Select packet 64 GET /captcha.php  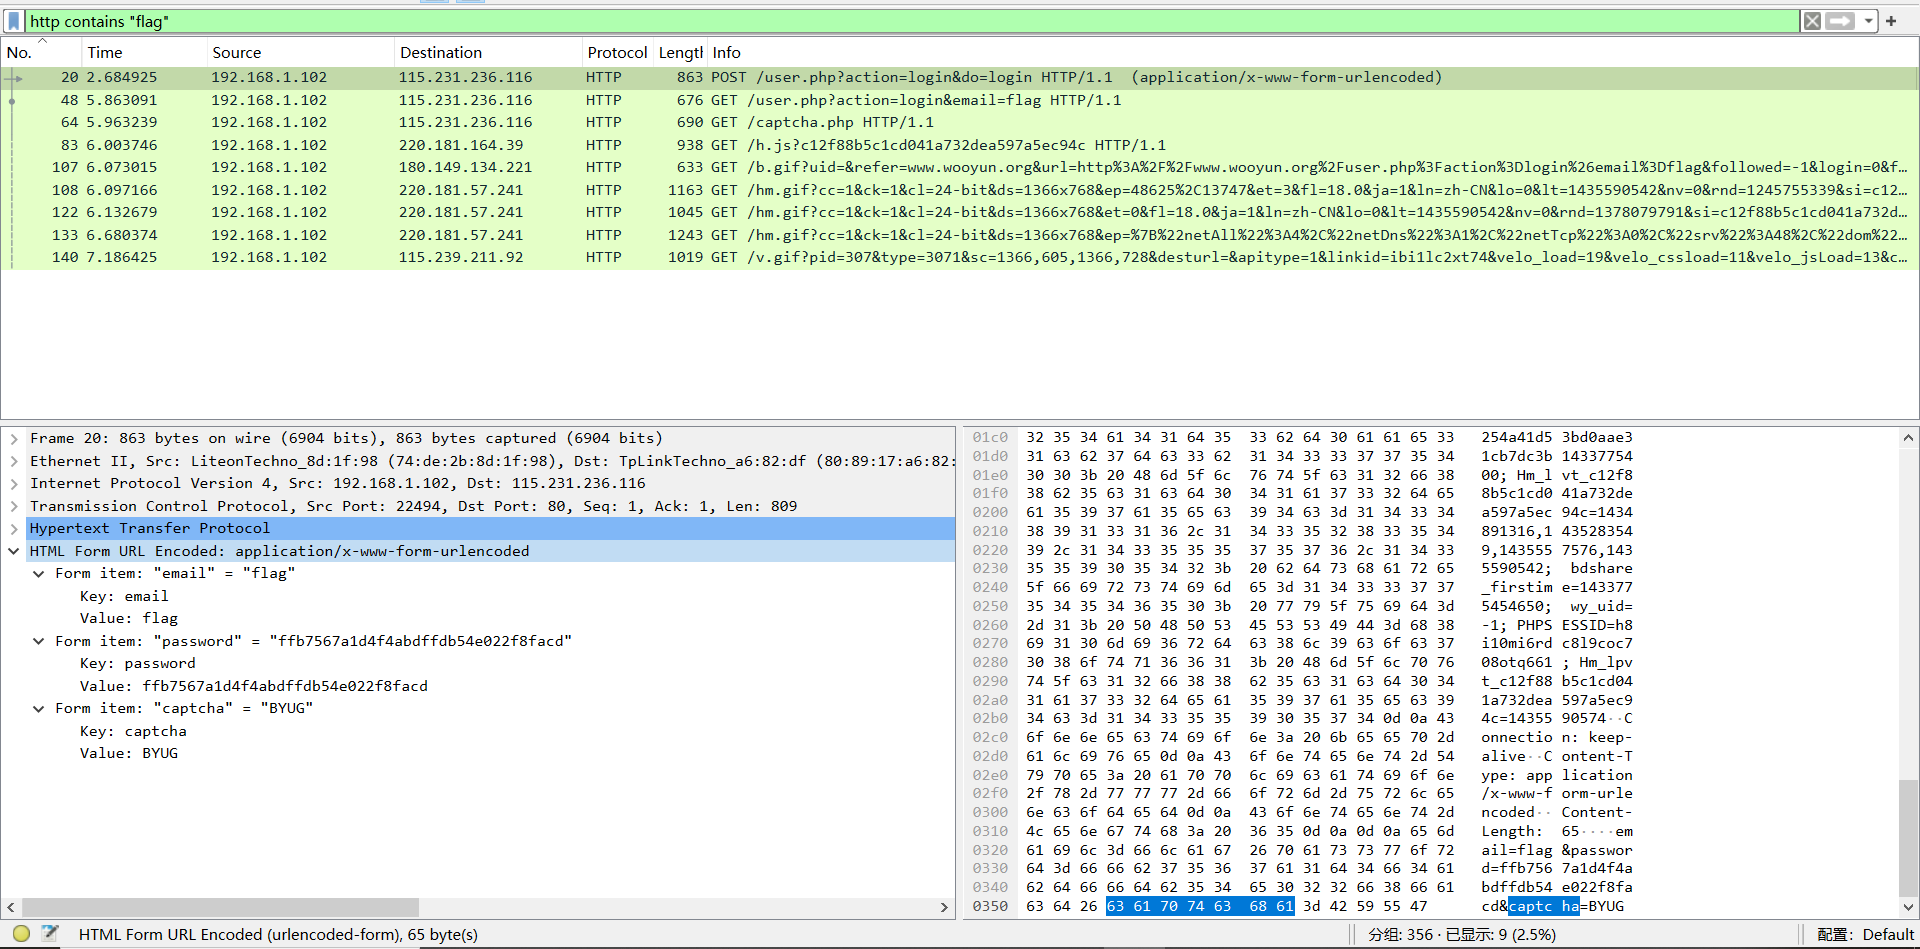pyautogui.click(x=960, y=122)
